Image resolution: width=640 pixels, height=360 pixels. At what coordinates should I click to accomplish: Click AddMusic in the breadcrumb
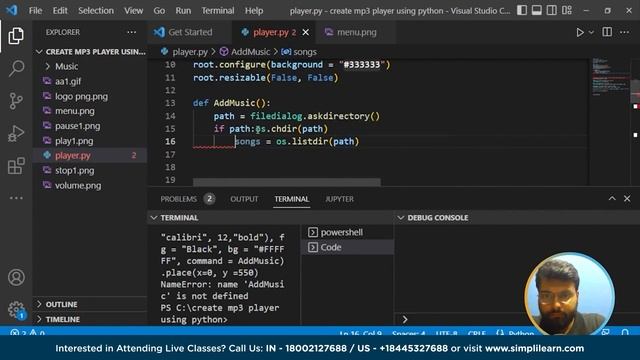250,52
